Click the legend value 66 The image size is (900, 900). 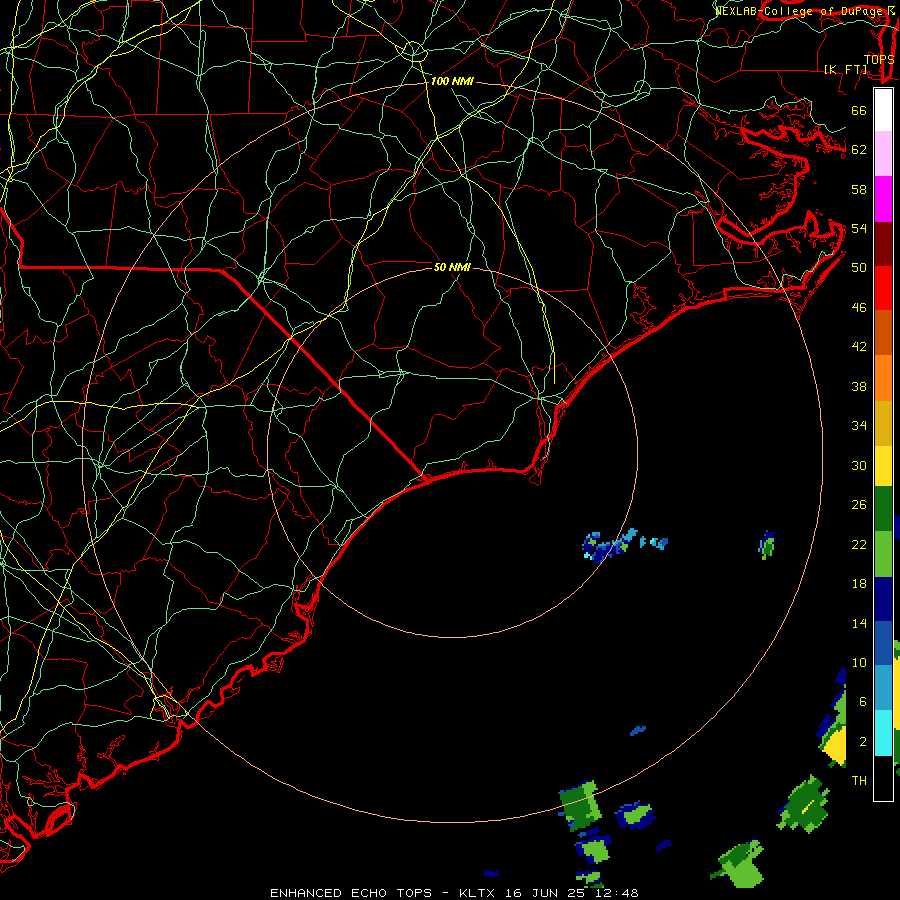pyautogui.click(x=859, y=110)
